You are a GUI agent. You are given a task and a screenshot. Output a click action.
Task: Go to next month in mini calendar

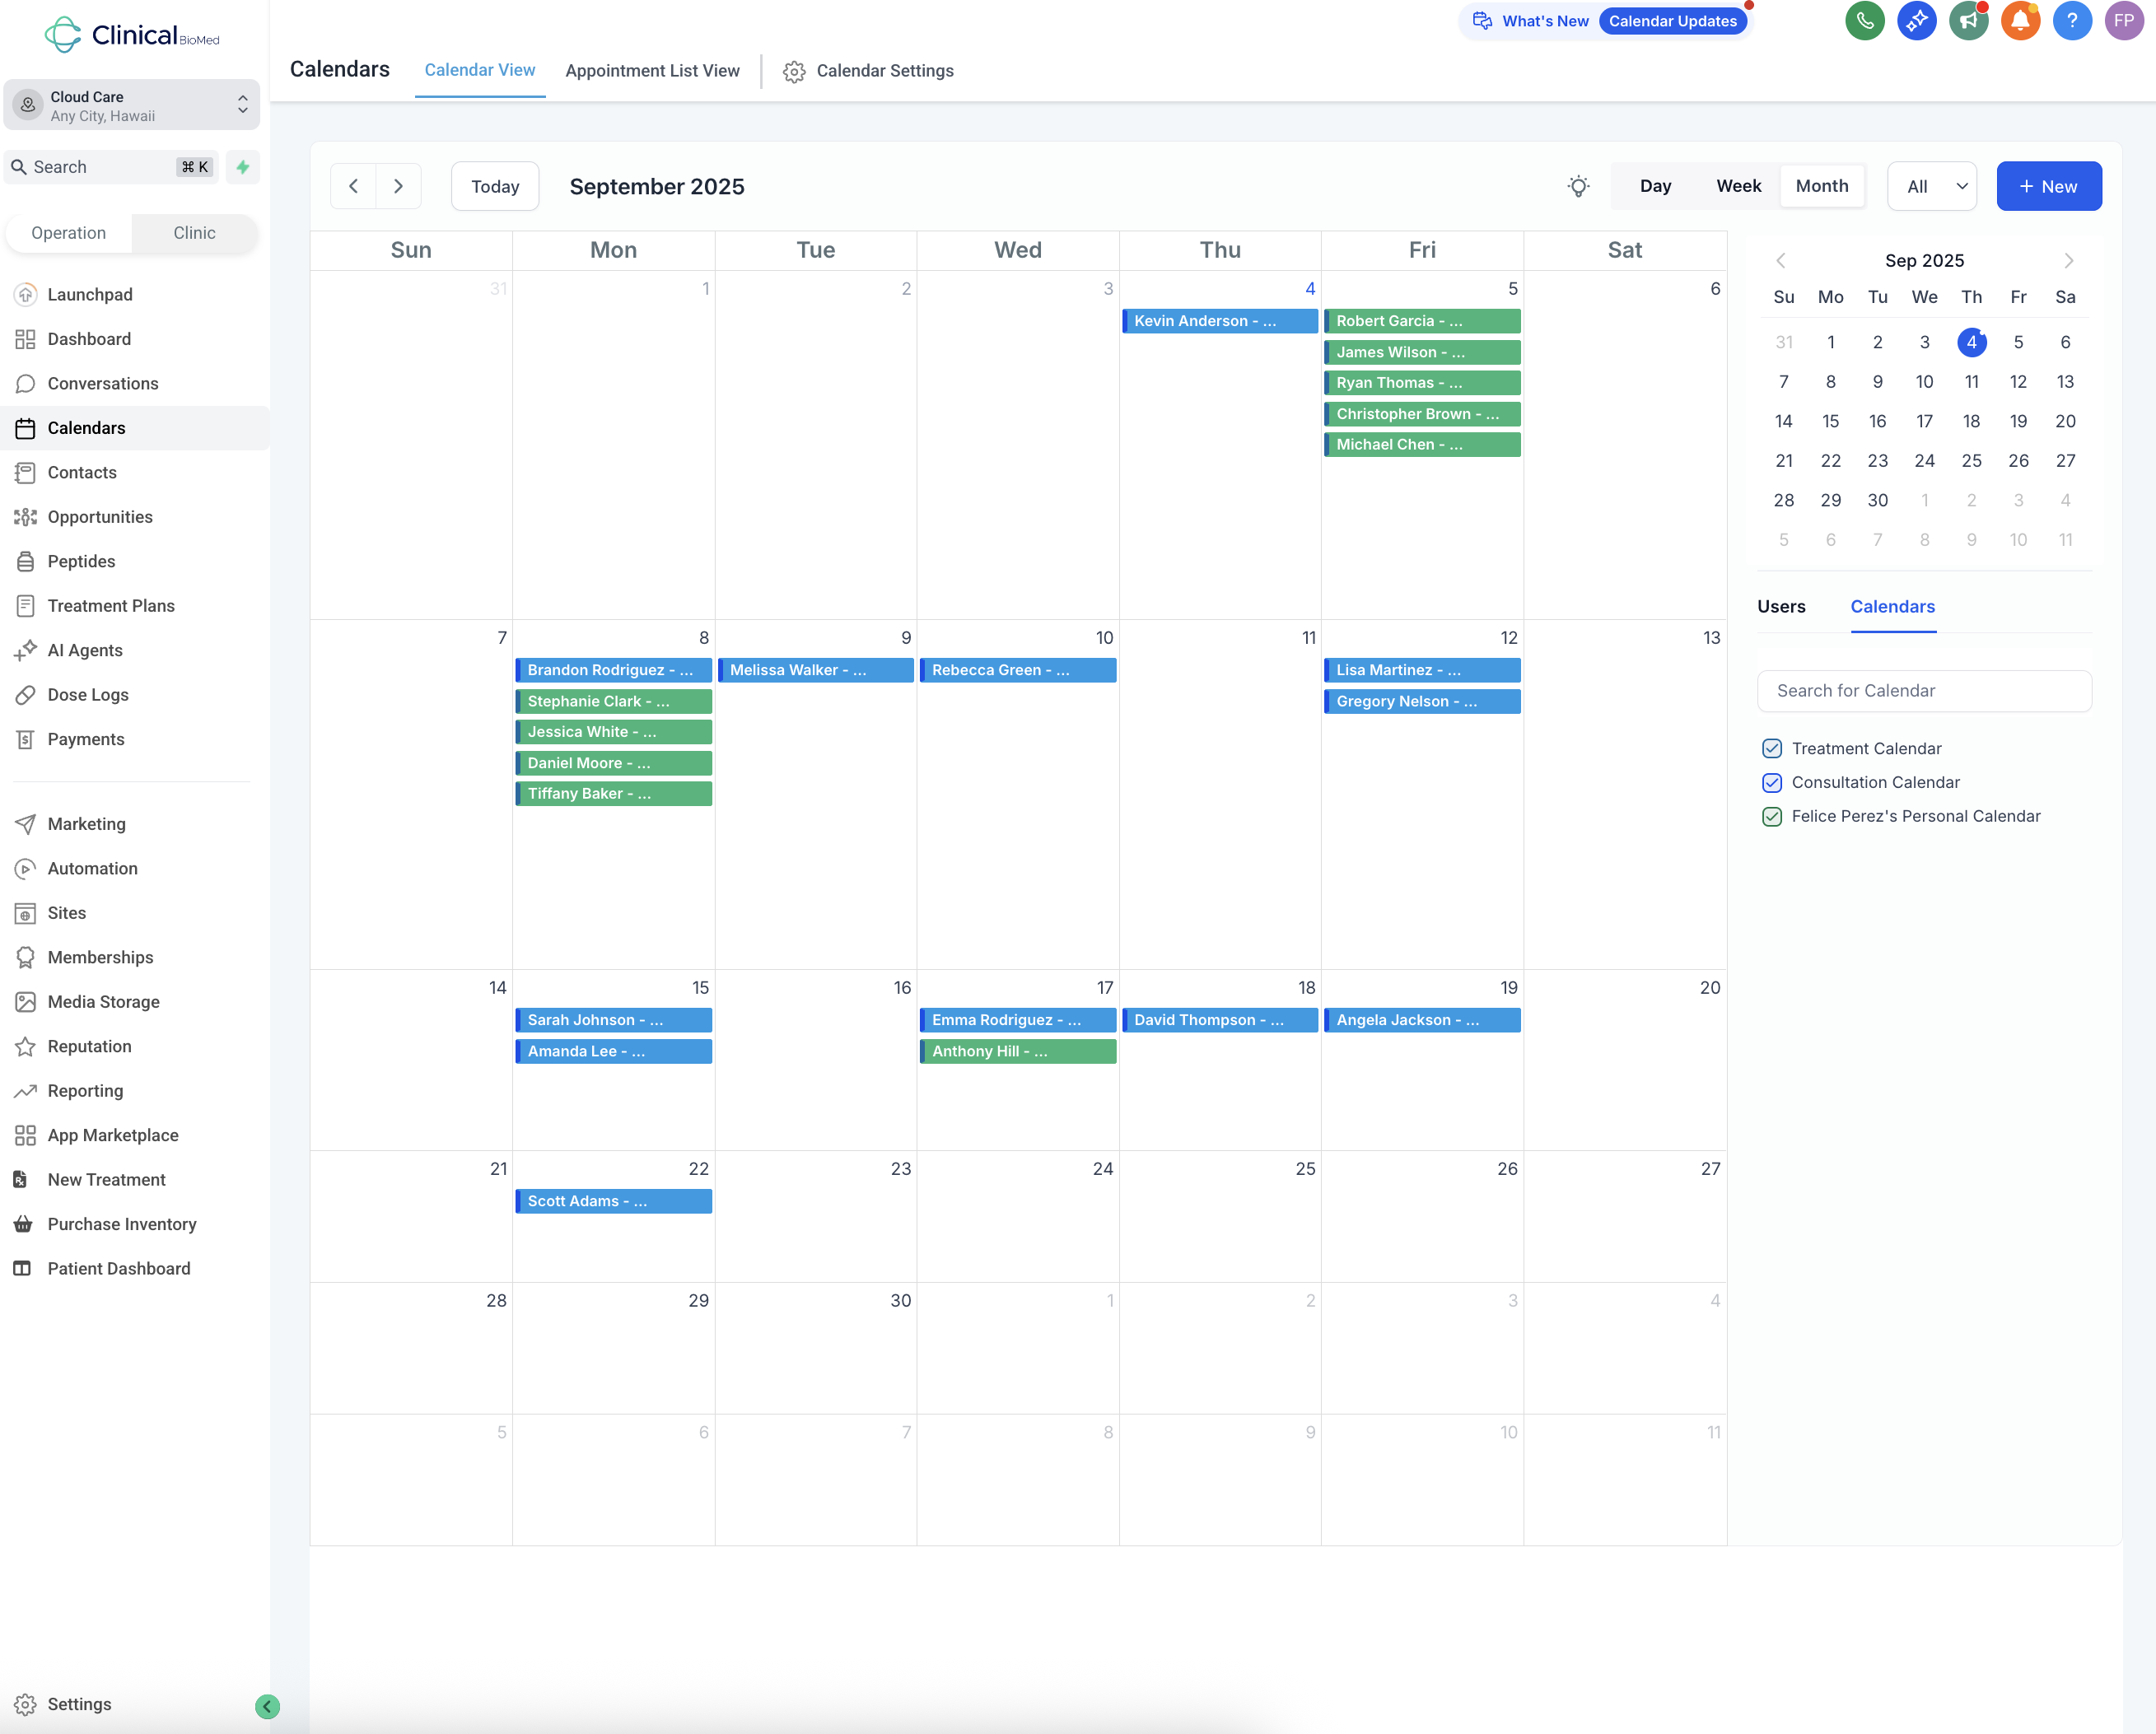(2068, 261)
